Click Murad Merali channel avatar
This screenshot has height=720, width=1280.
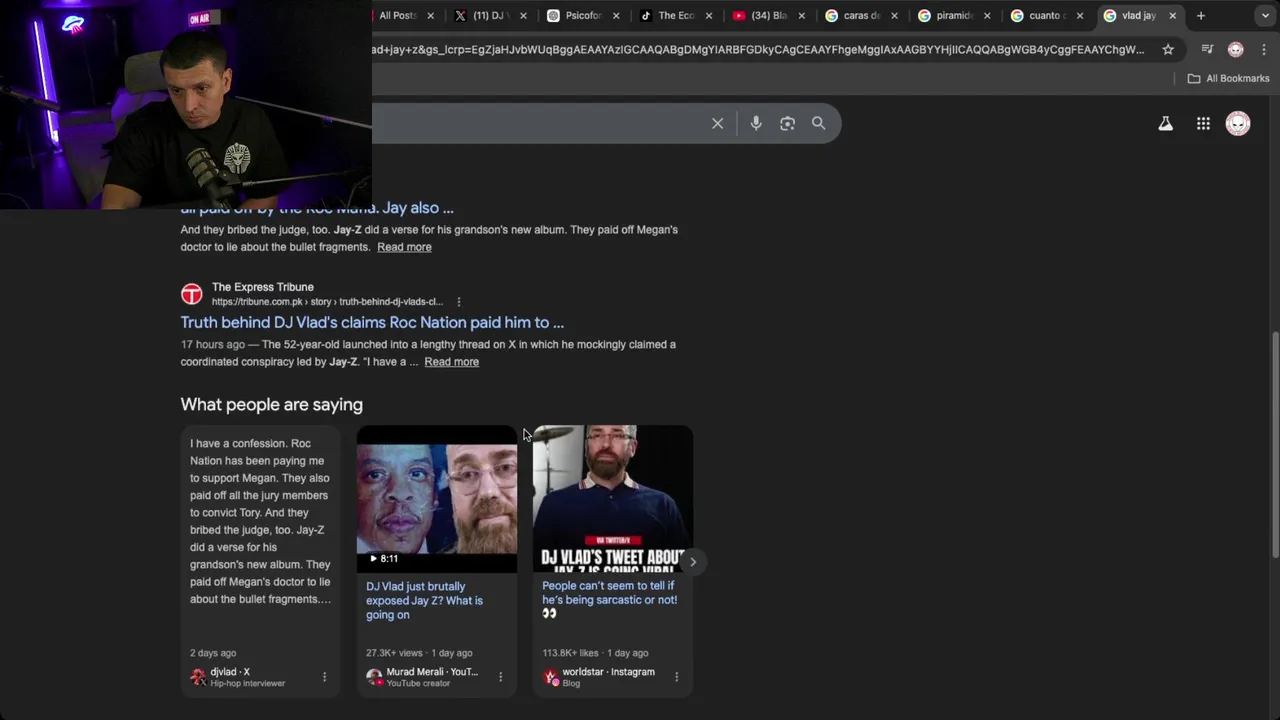click(x=374, y=677)
